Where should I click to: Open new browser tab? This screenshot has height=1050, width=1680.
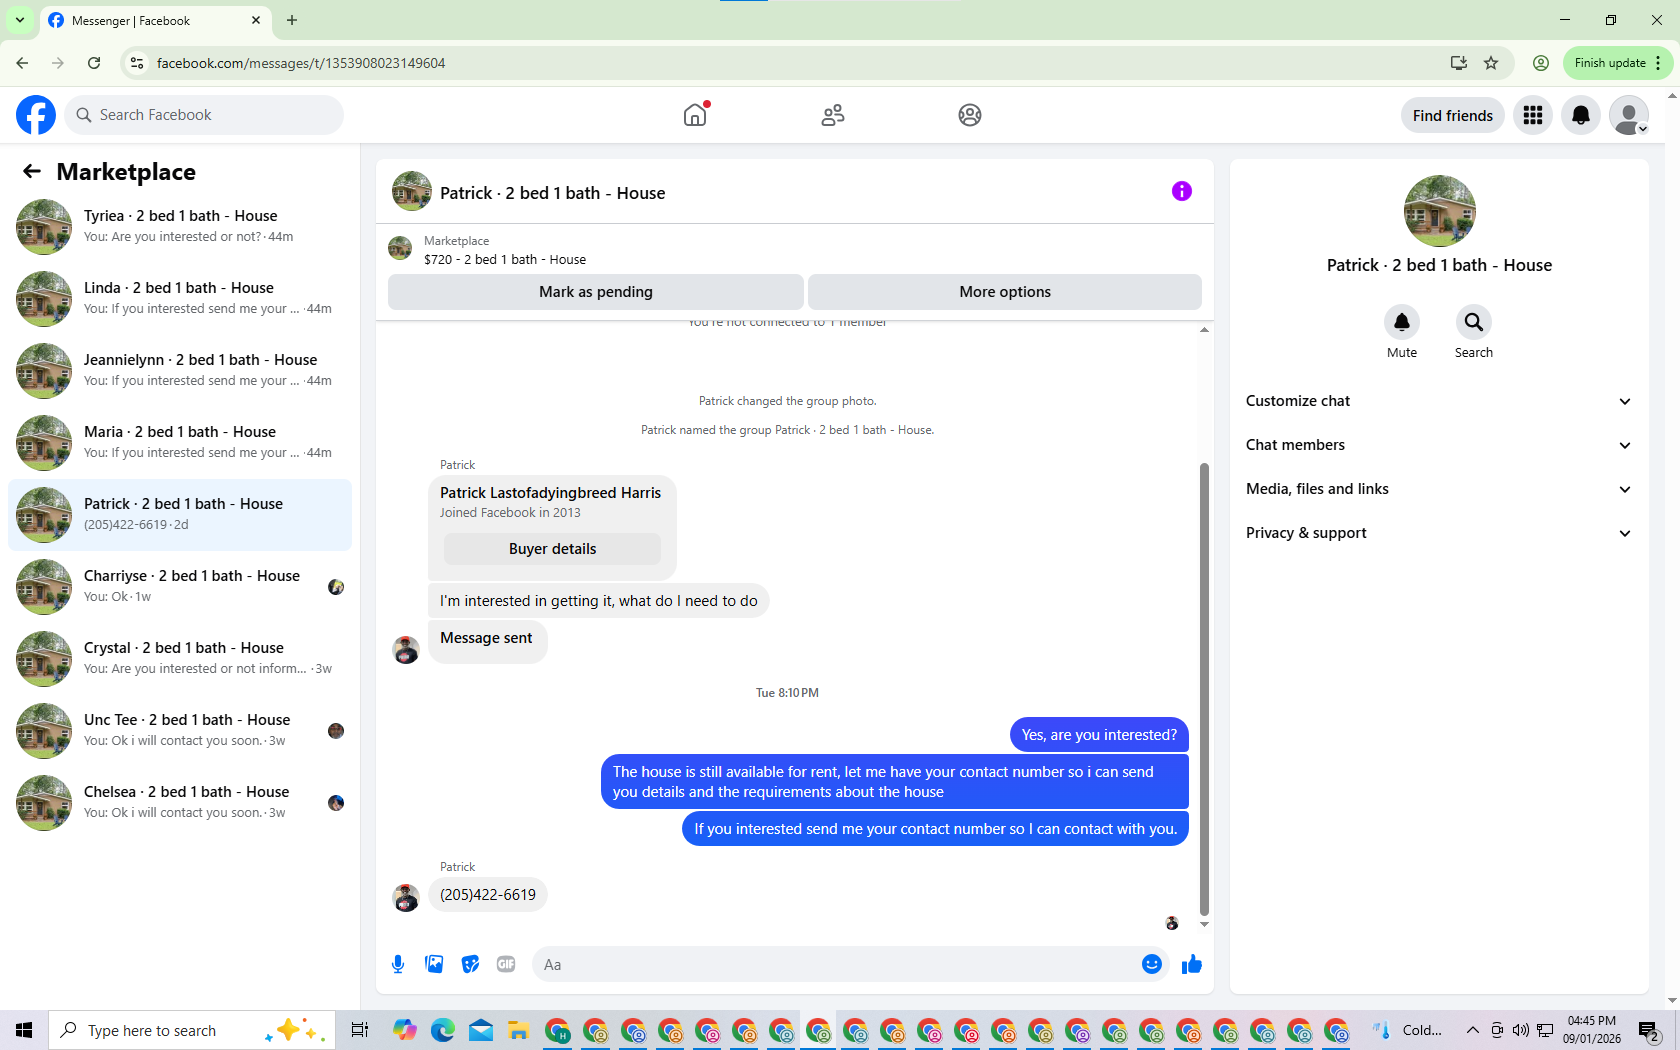coord(292,20)
